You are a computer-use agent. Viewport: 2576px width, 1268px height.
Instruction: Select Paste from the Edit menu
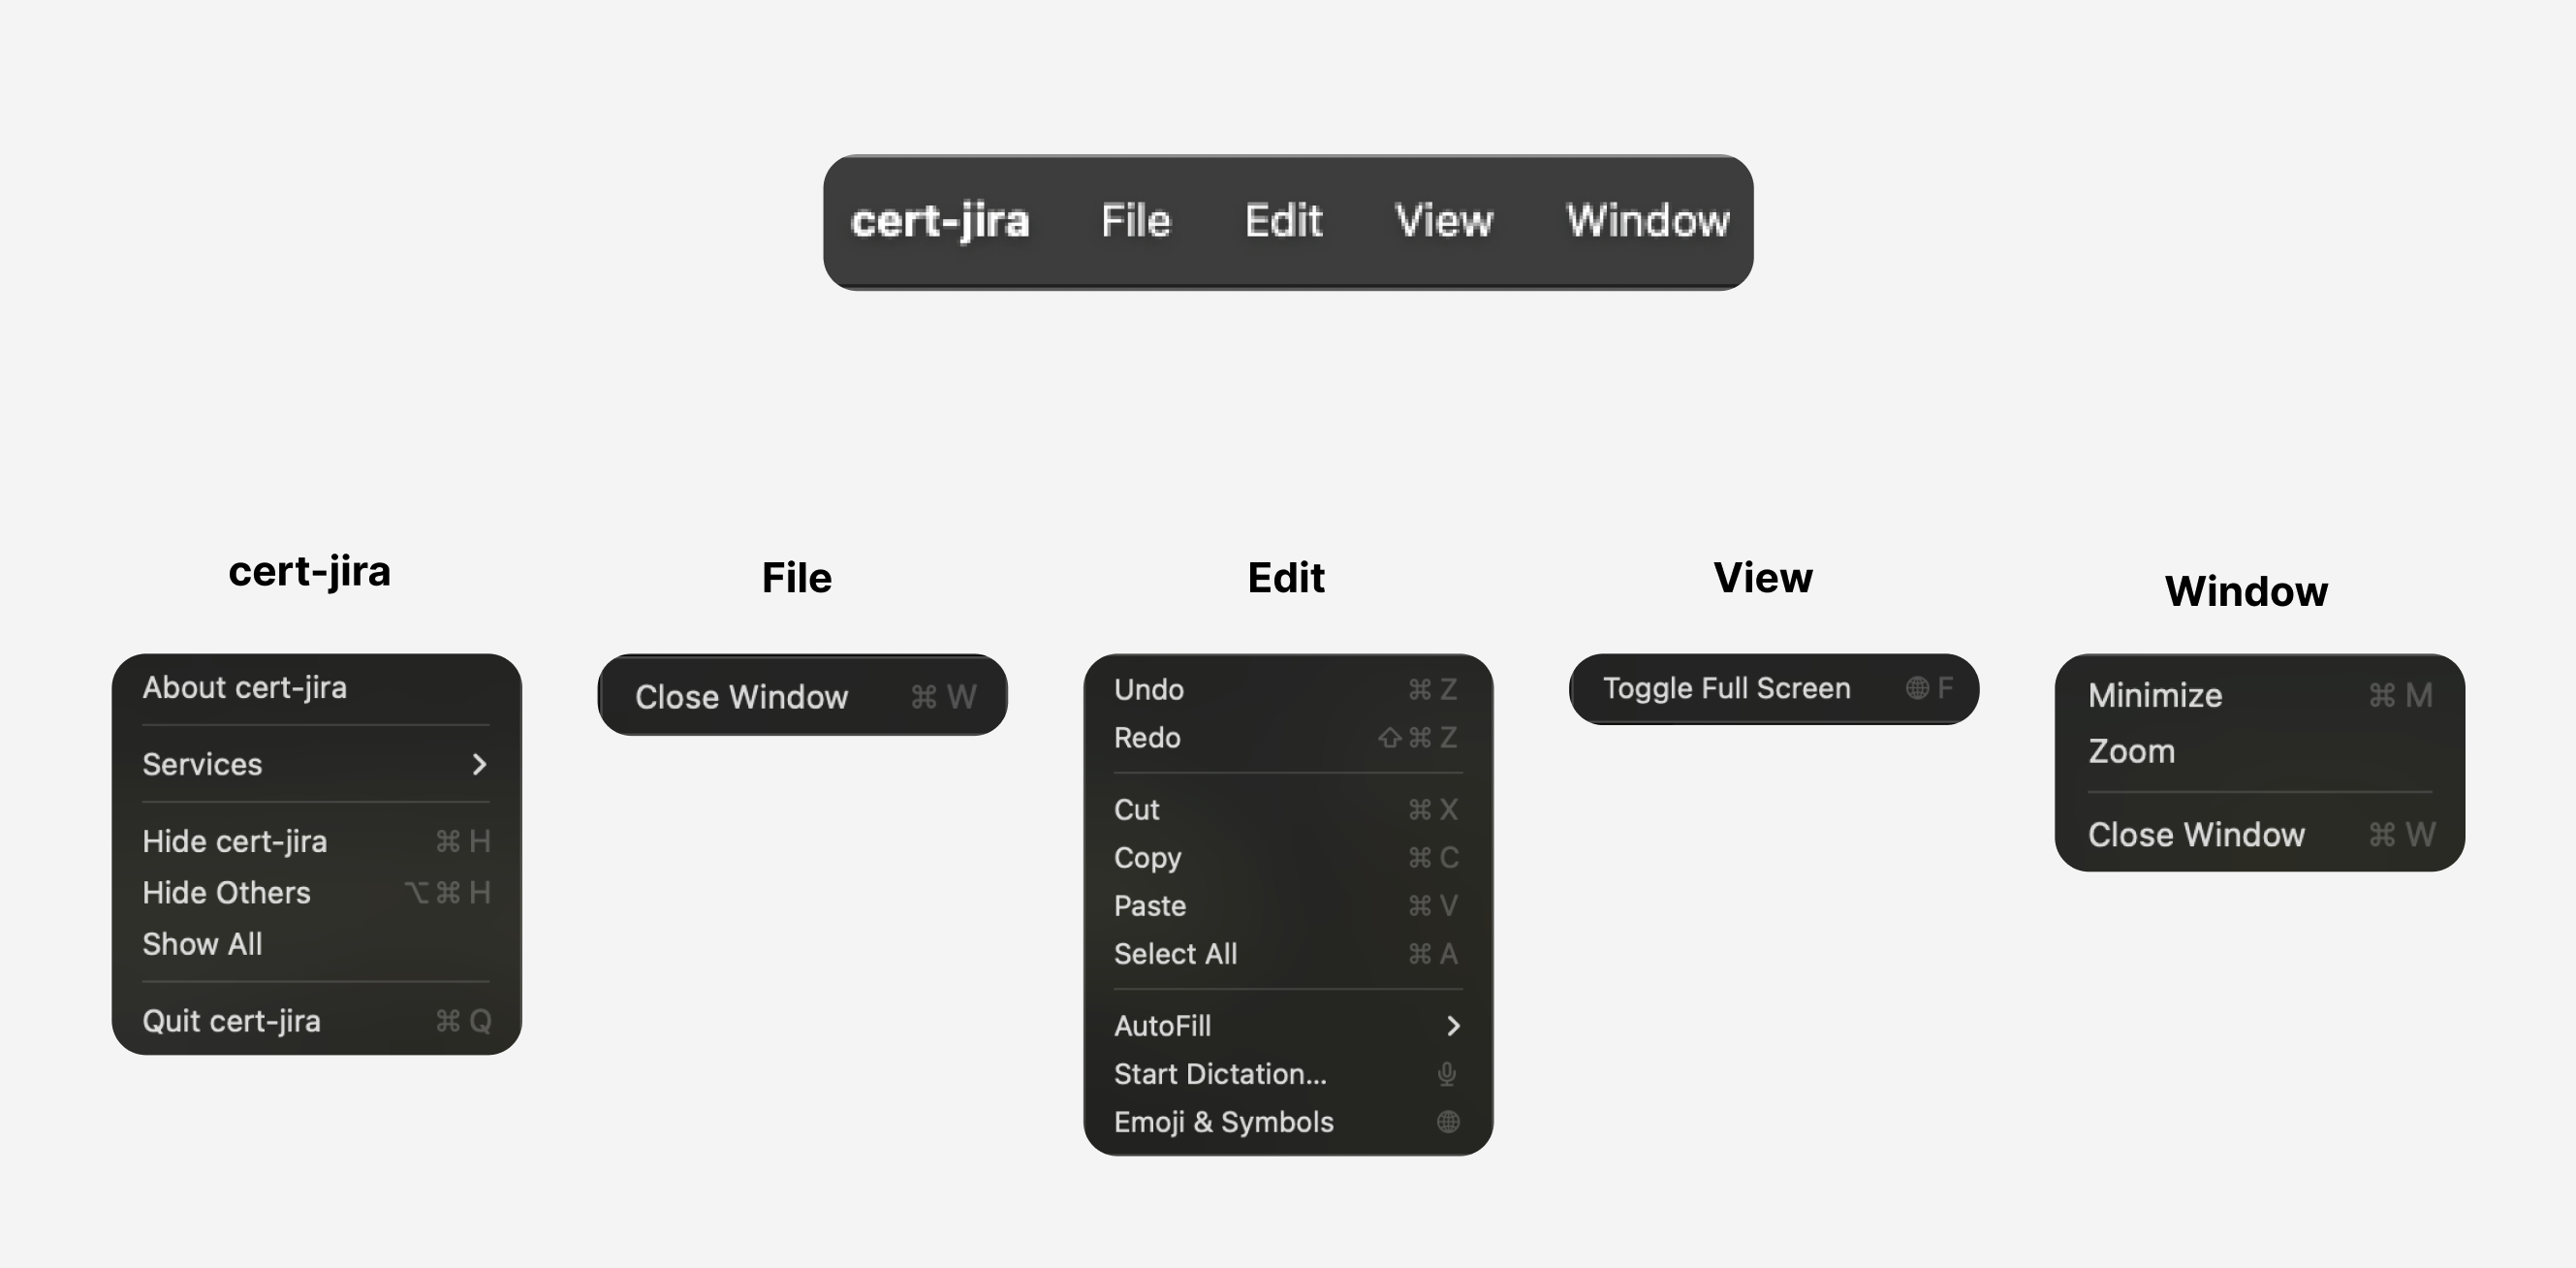pyautogui.click(x=1149, y=906)
